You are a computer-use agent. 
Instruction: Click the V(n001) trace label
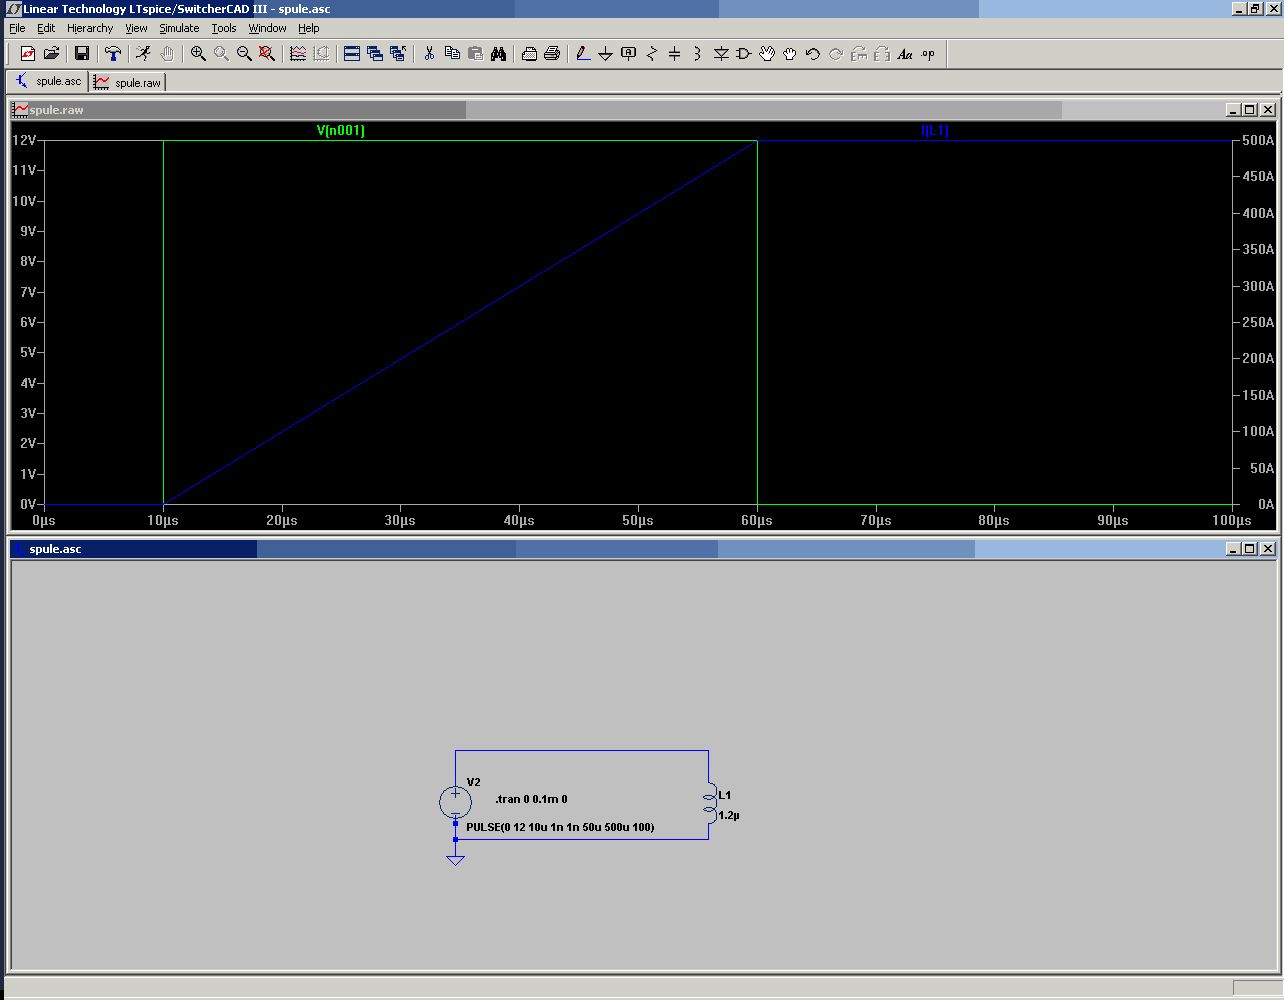340,130
